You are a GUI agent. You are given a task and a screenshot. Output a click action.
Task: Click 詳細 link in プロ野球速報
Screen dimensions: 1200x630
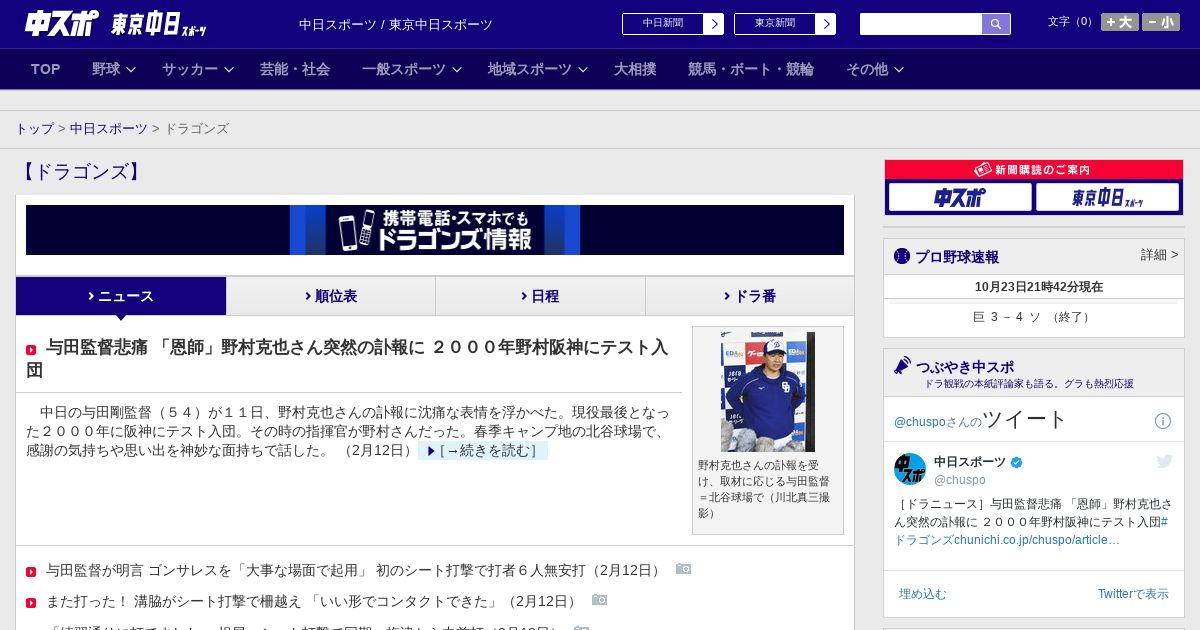coord(1160,255)
